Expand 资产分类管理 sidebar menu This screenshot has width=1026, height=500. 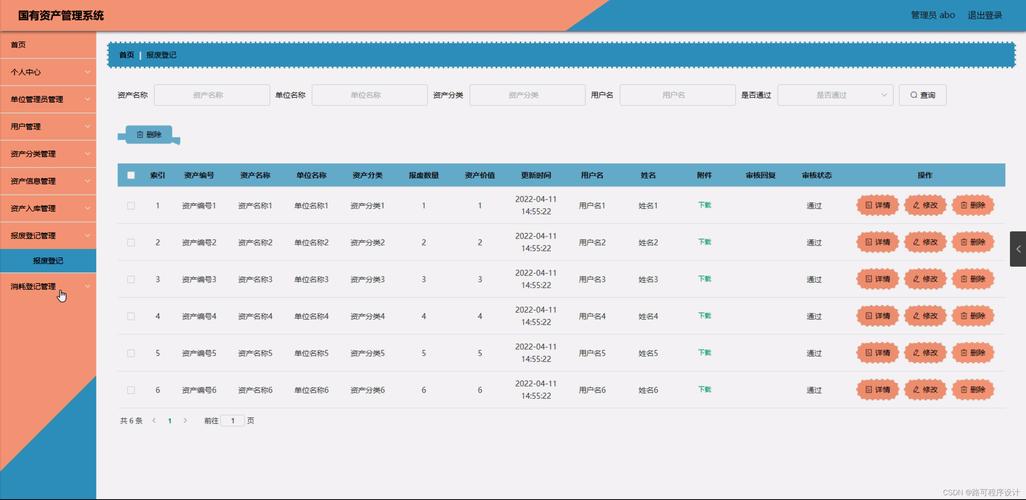pos(48,154)
